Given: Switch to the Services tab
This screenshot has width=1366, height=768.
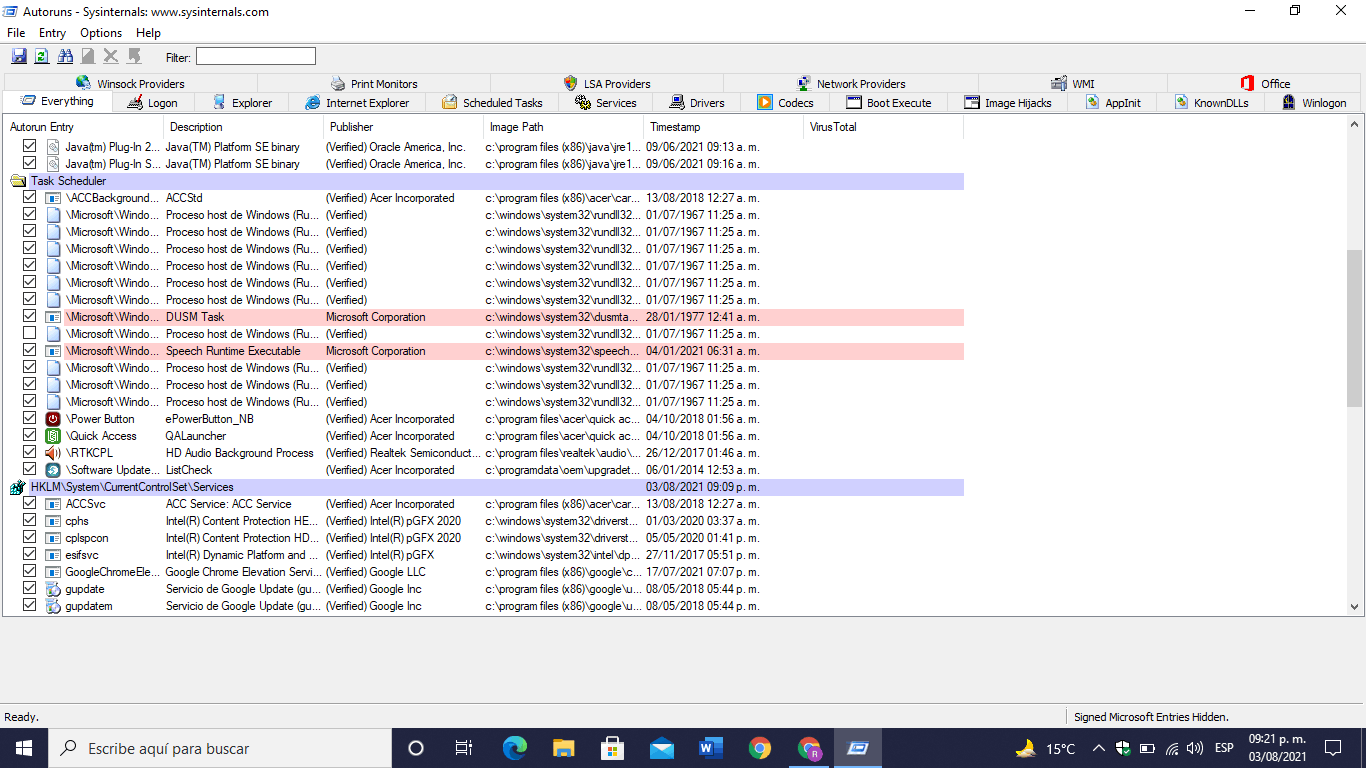Looking at the screenshot, I should [606, 102].
